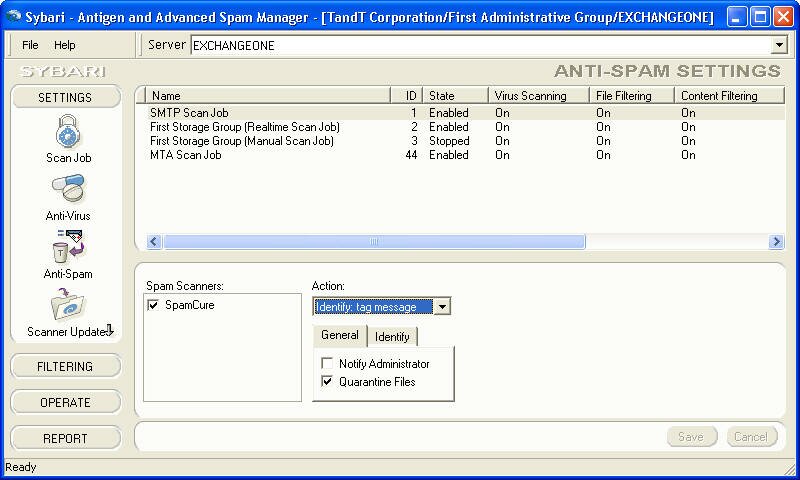Select the MTA Scan Job row
The height and width of the screenshot is (480, 800).
(186, 155)
